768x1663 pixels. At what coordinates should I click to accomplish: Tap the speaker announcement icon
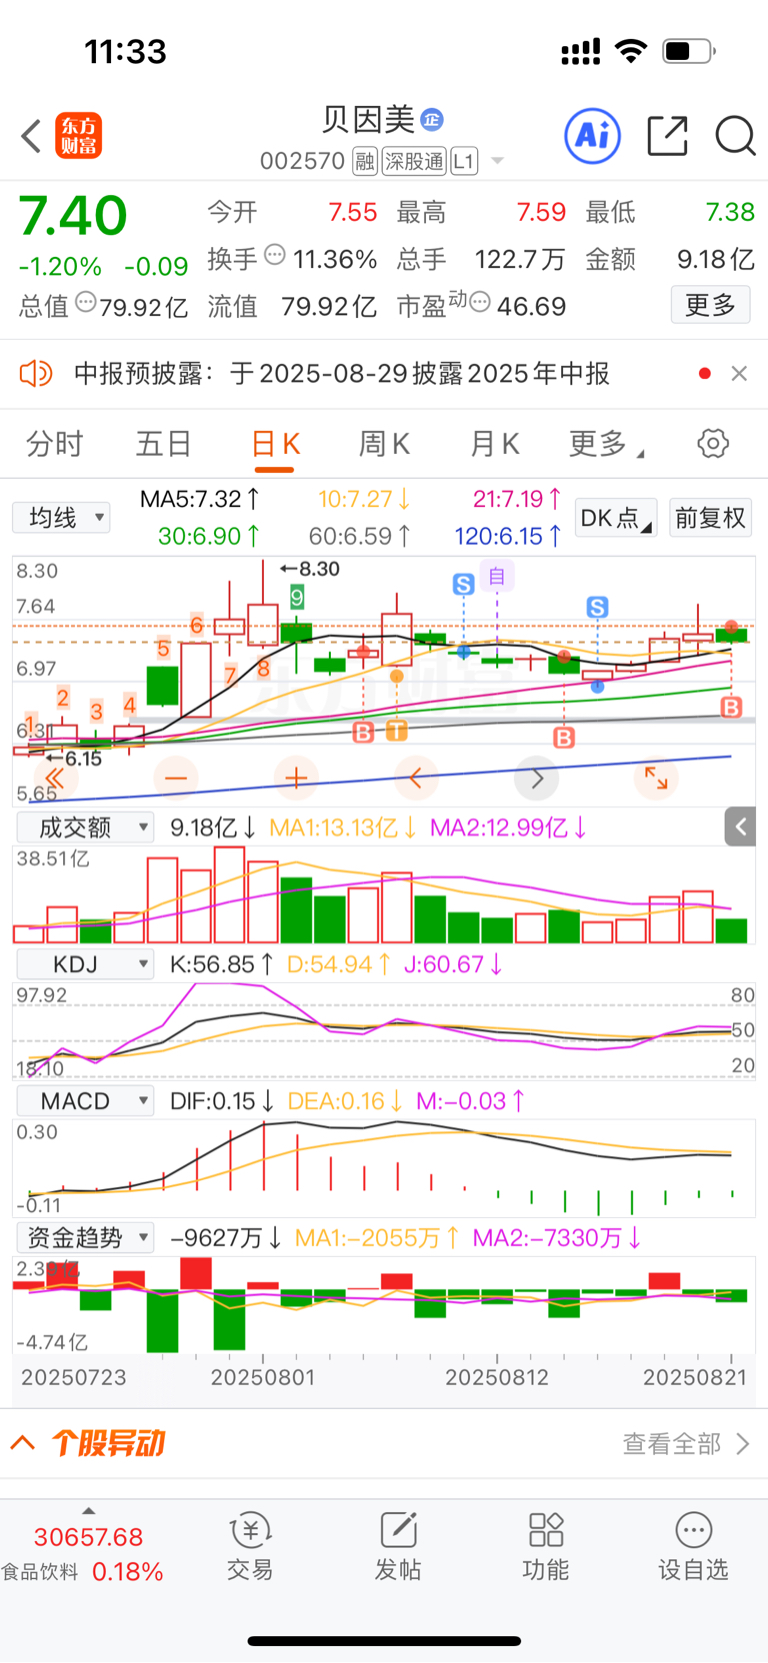36,374
